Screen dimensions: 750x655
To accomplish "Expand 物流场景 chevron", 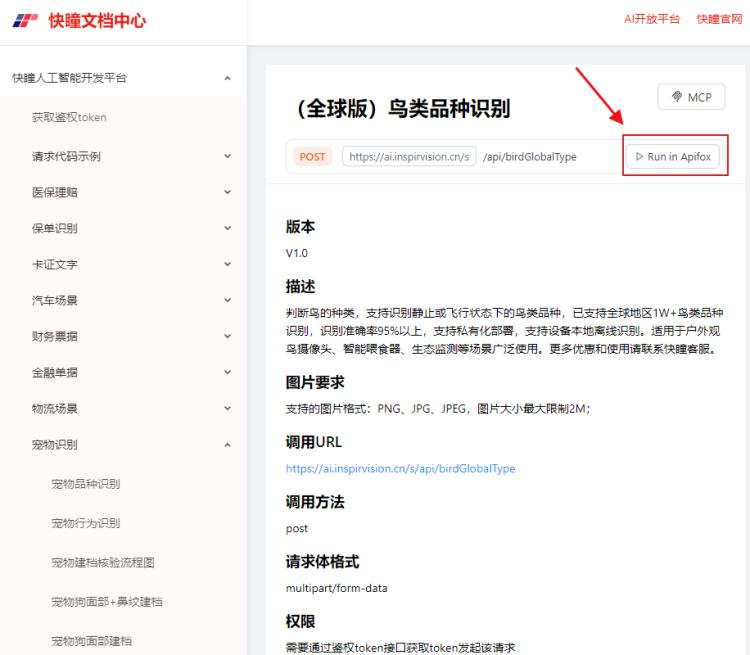I will coord(228,408).
